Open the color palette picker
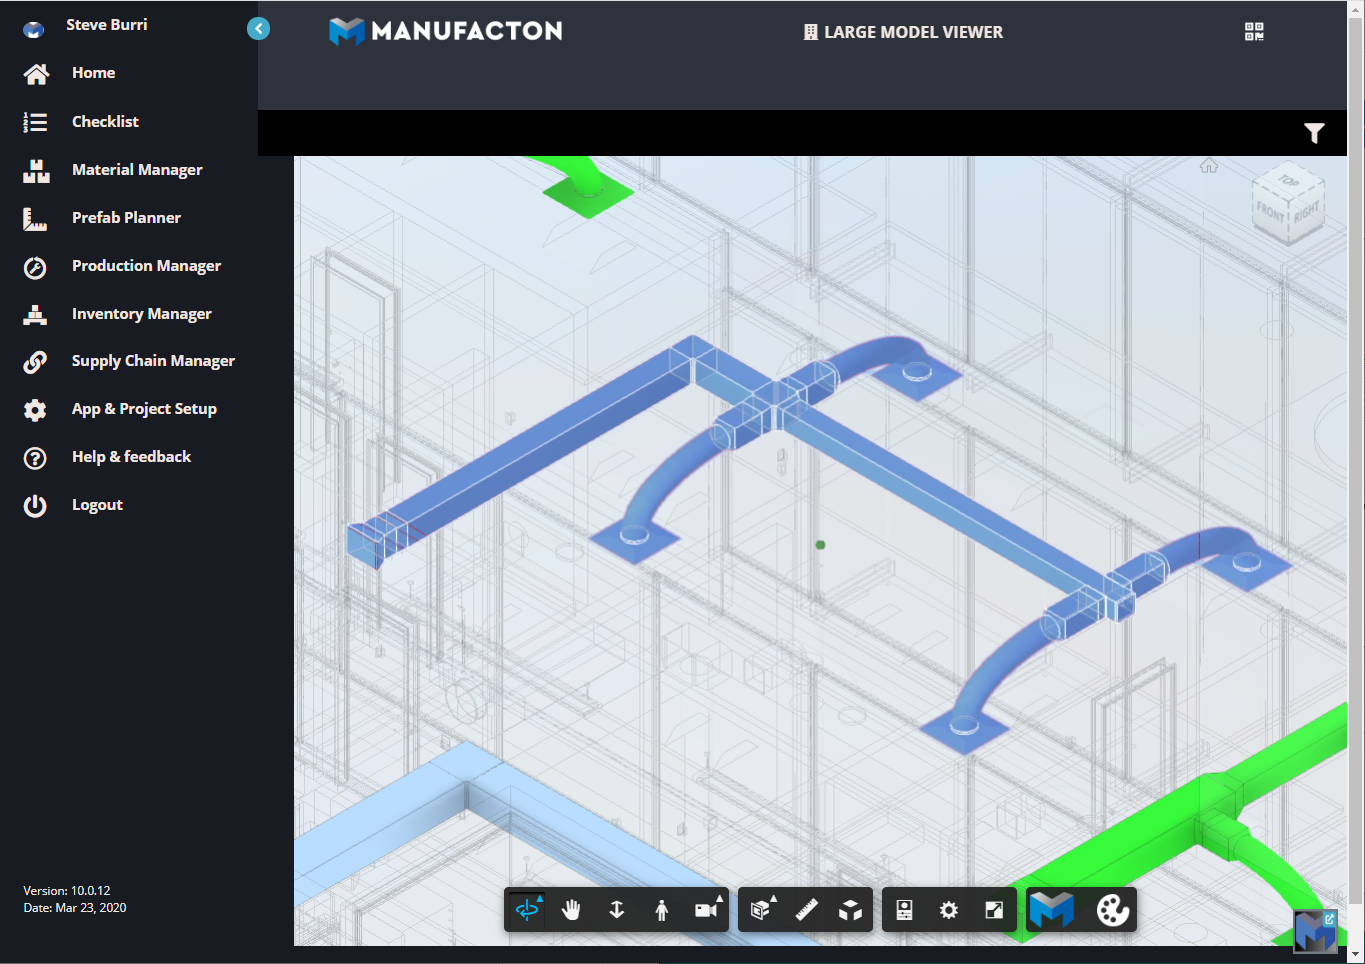1365x964 pixels. 1112,910
